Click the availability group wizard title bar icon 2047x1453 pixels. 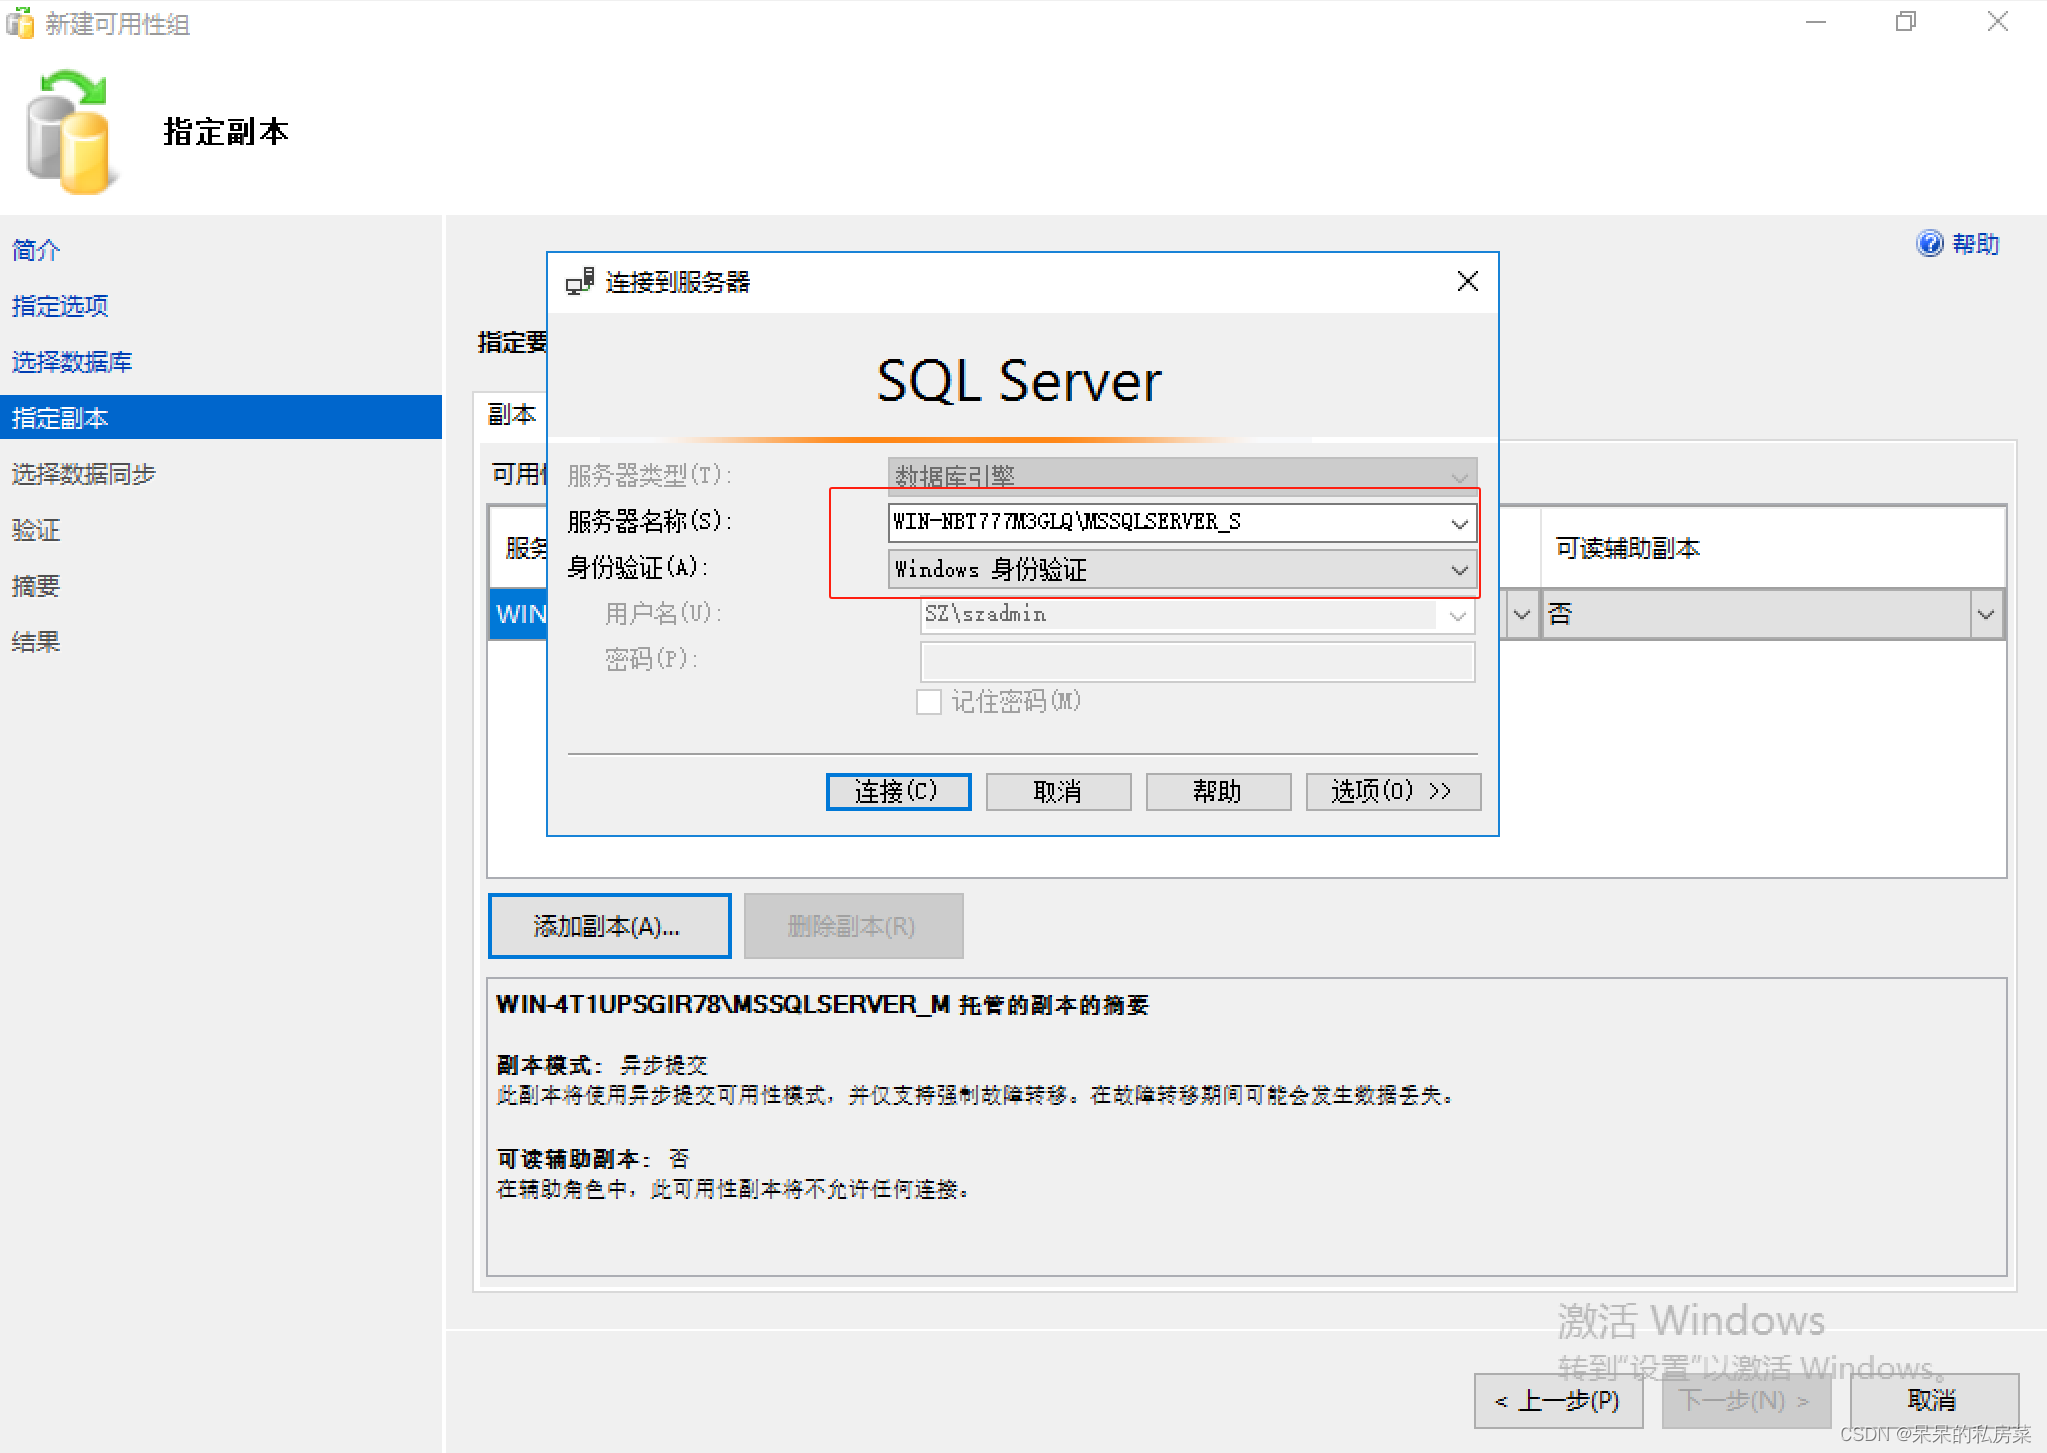point(20,22)
